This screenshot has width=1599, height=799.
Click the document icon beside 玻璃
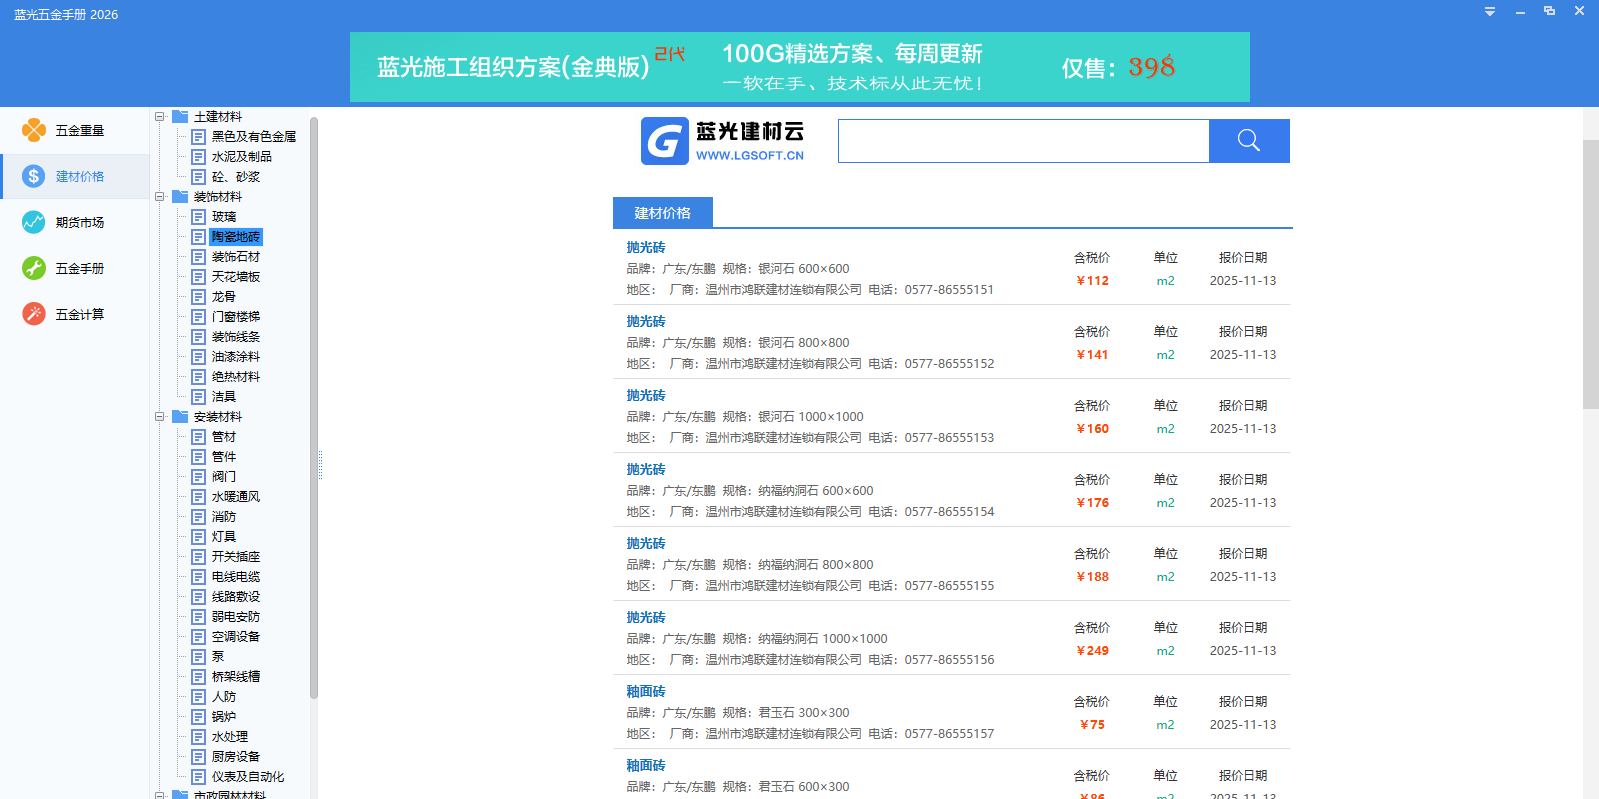click(198, 217)
